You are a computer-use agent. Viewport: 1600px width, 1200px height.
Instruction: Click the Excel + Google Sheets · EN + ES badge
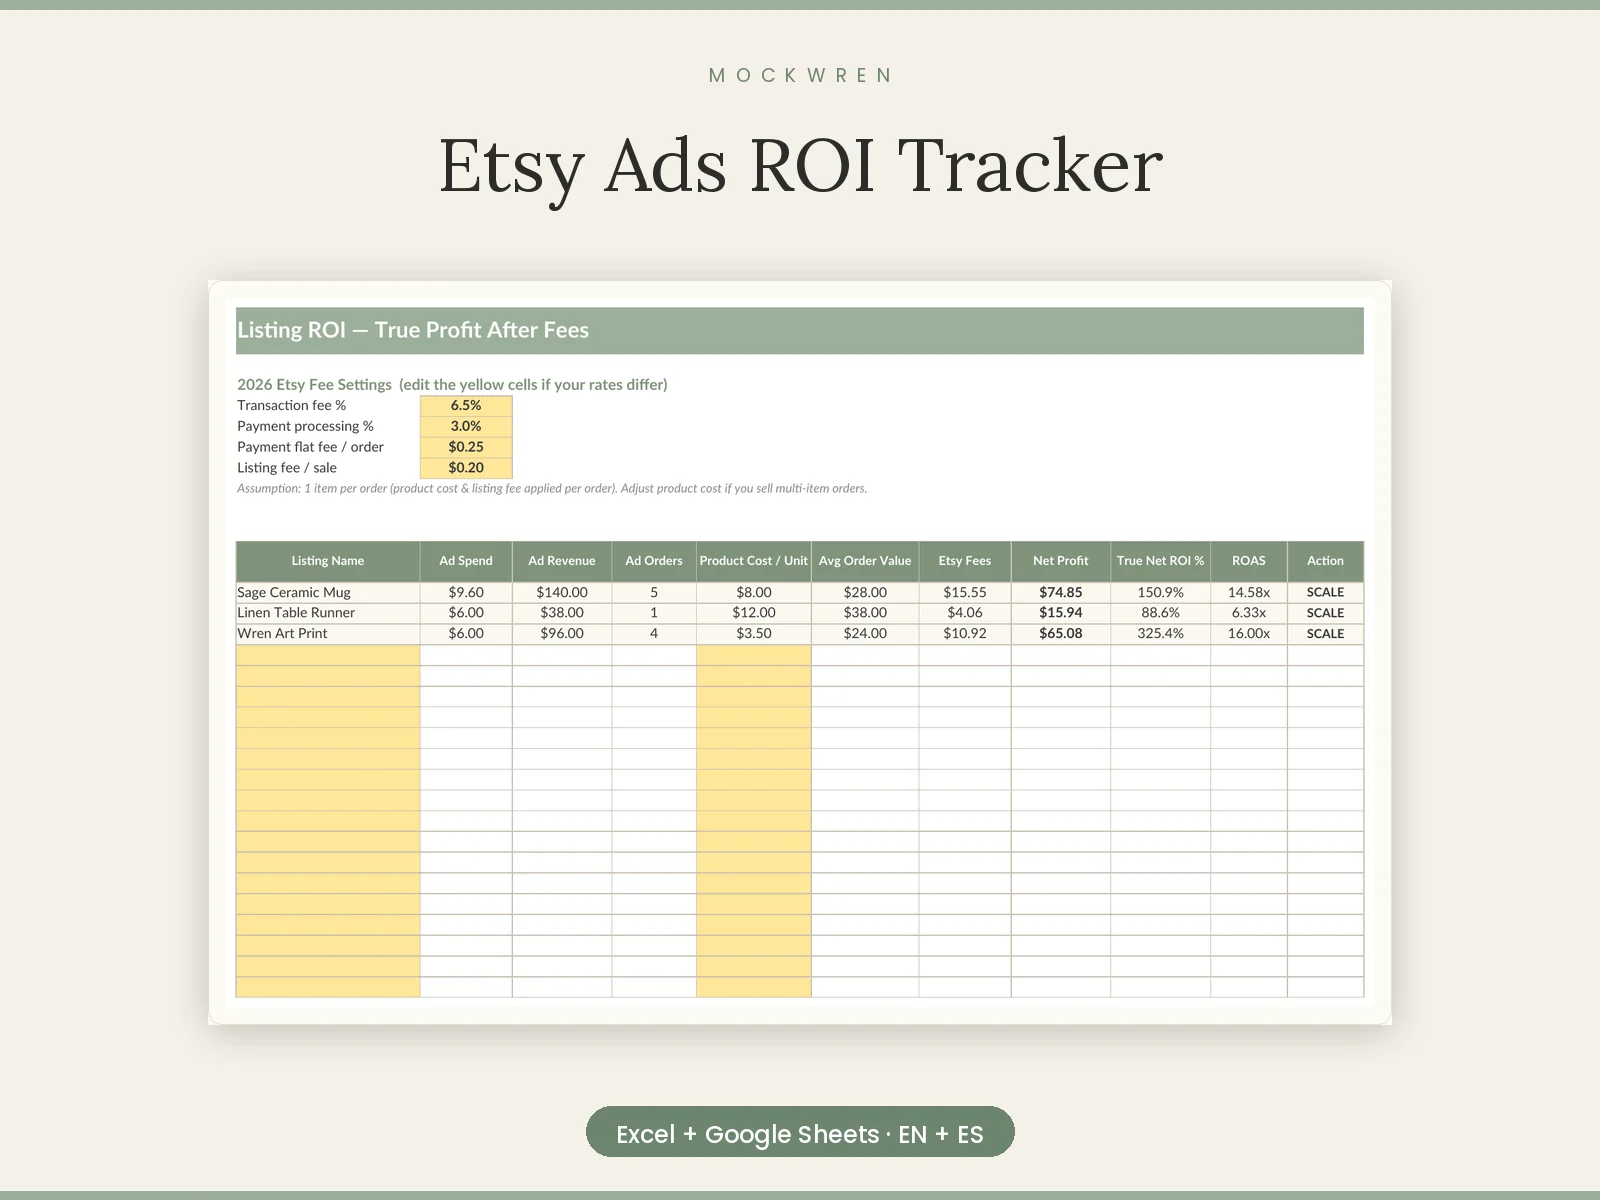click(800, 1132)
